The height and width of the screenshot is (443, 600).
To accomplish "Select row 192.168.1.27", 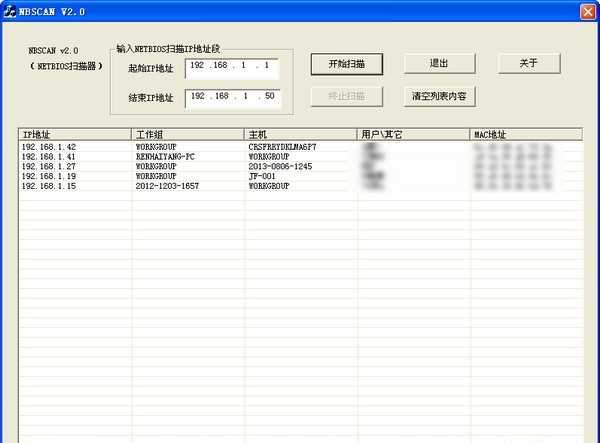I will click(301, 166).
